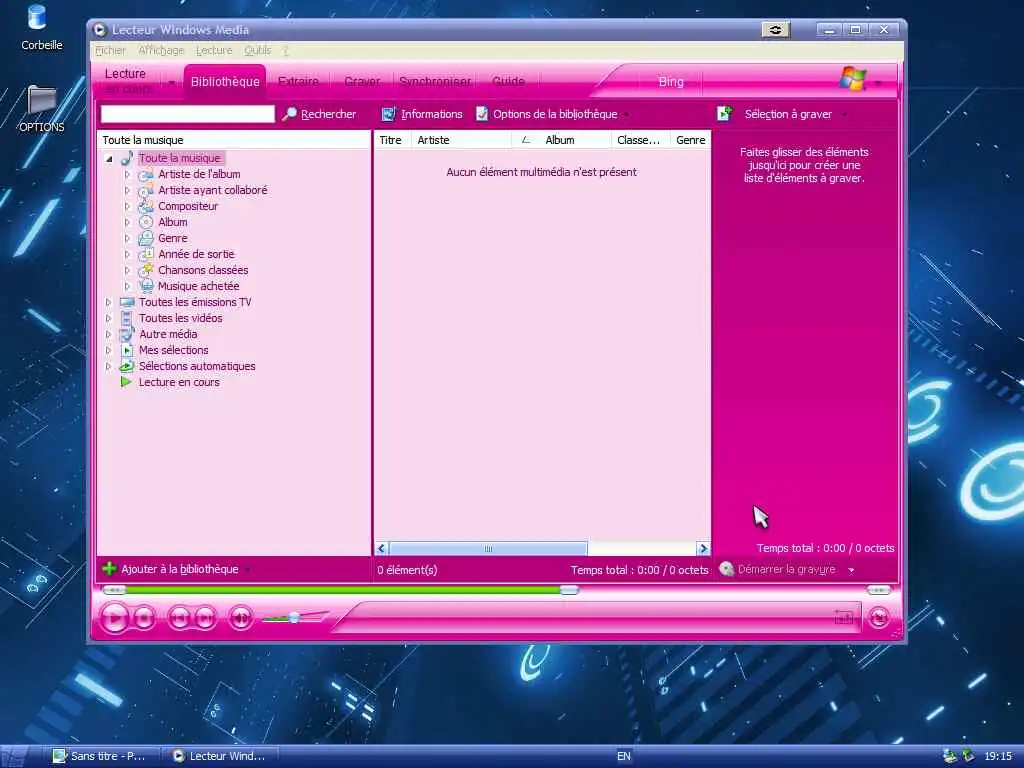
Task: Sort by the Artiste column header
Action: [x=461, y=140]
